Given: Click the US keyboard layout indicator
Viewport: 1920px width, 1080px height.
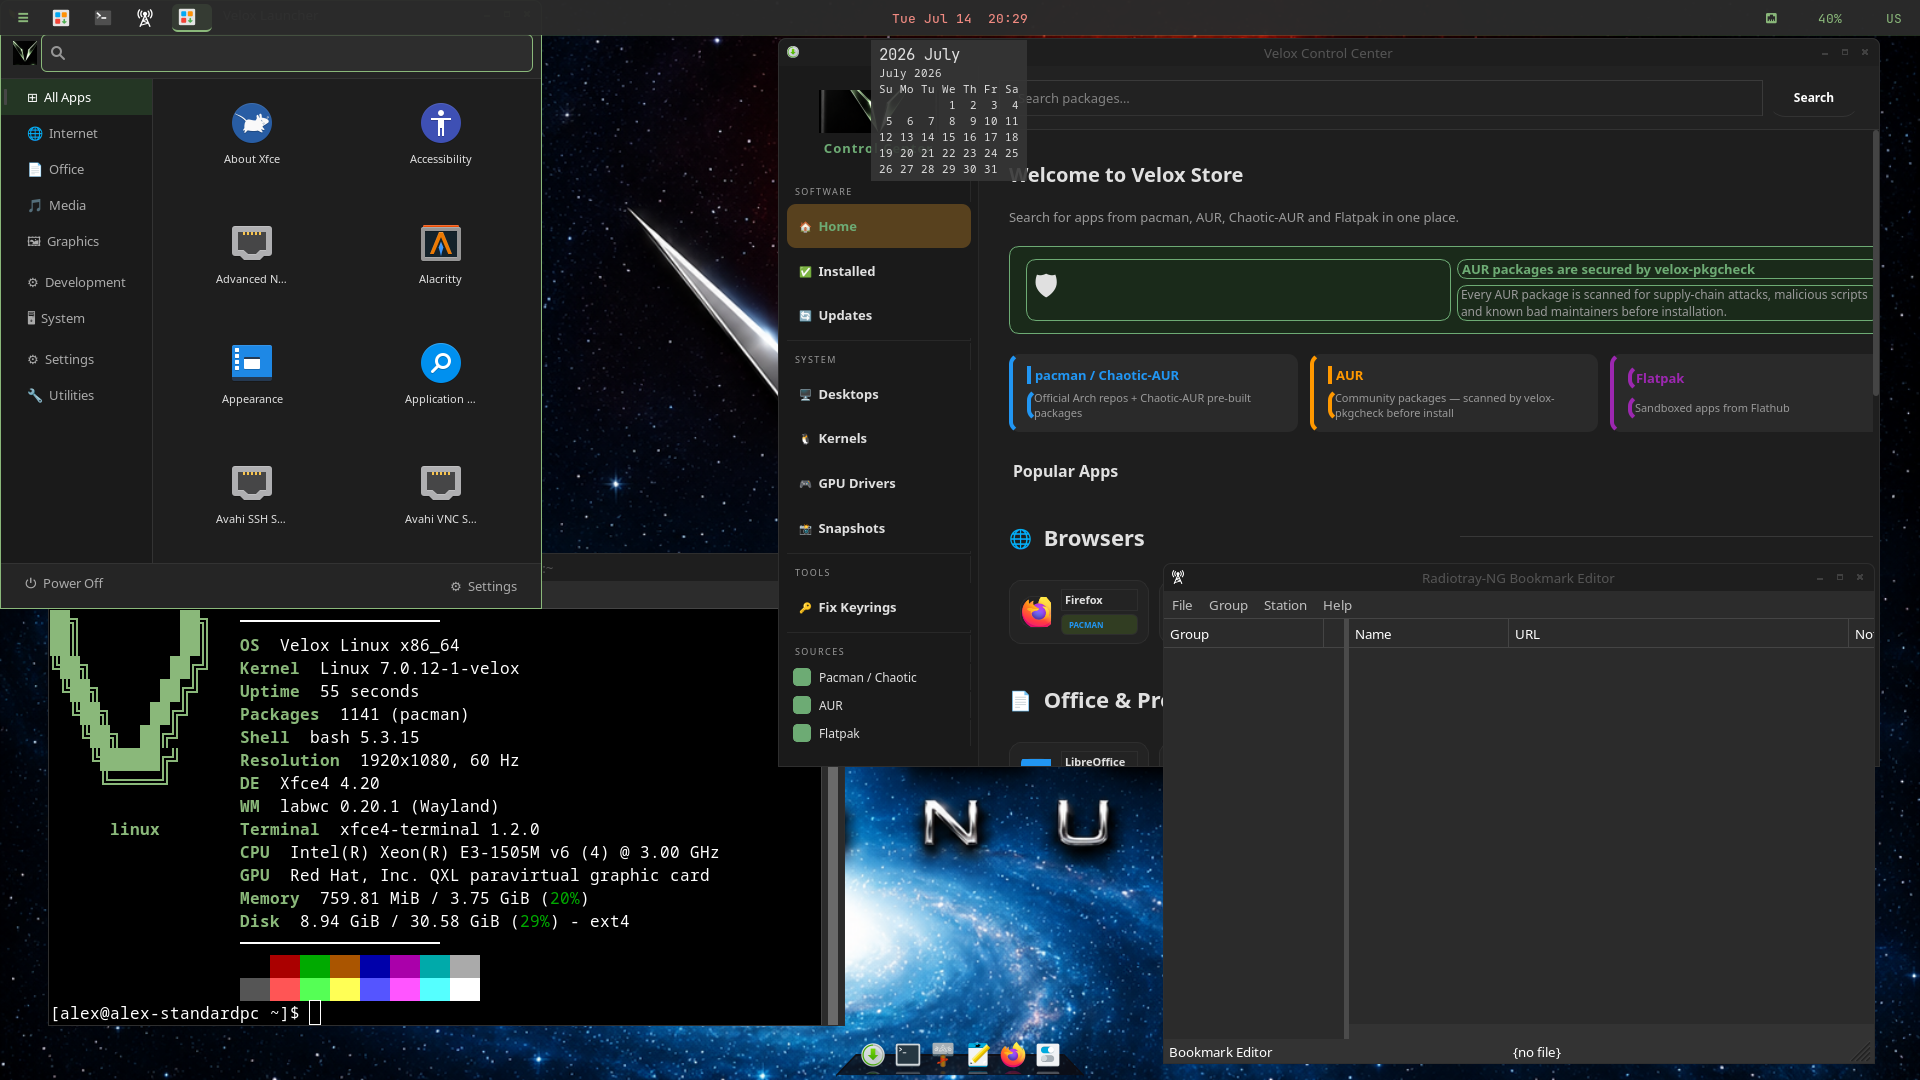Looking at the screenshot, I should click(x=1893, y=18).
